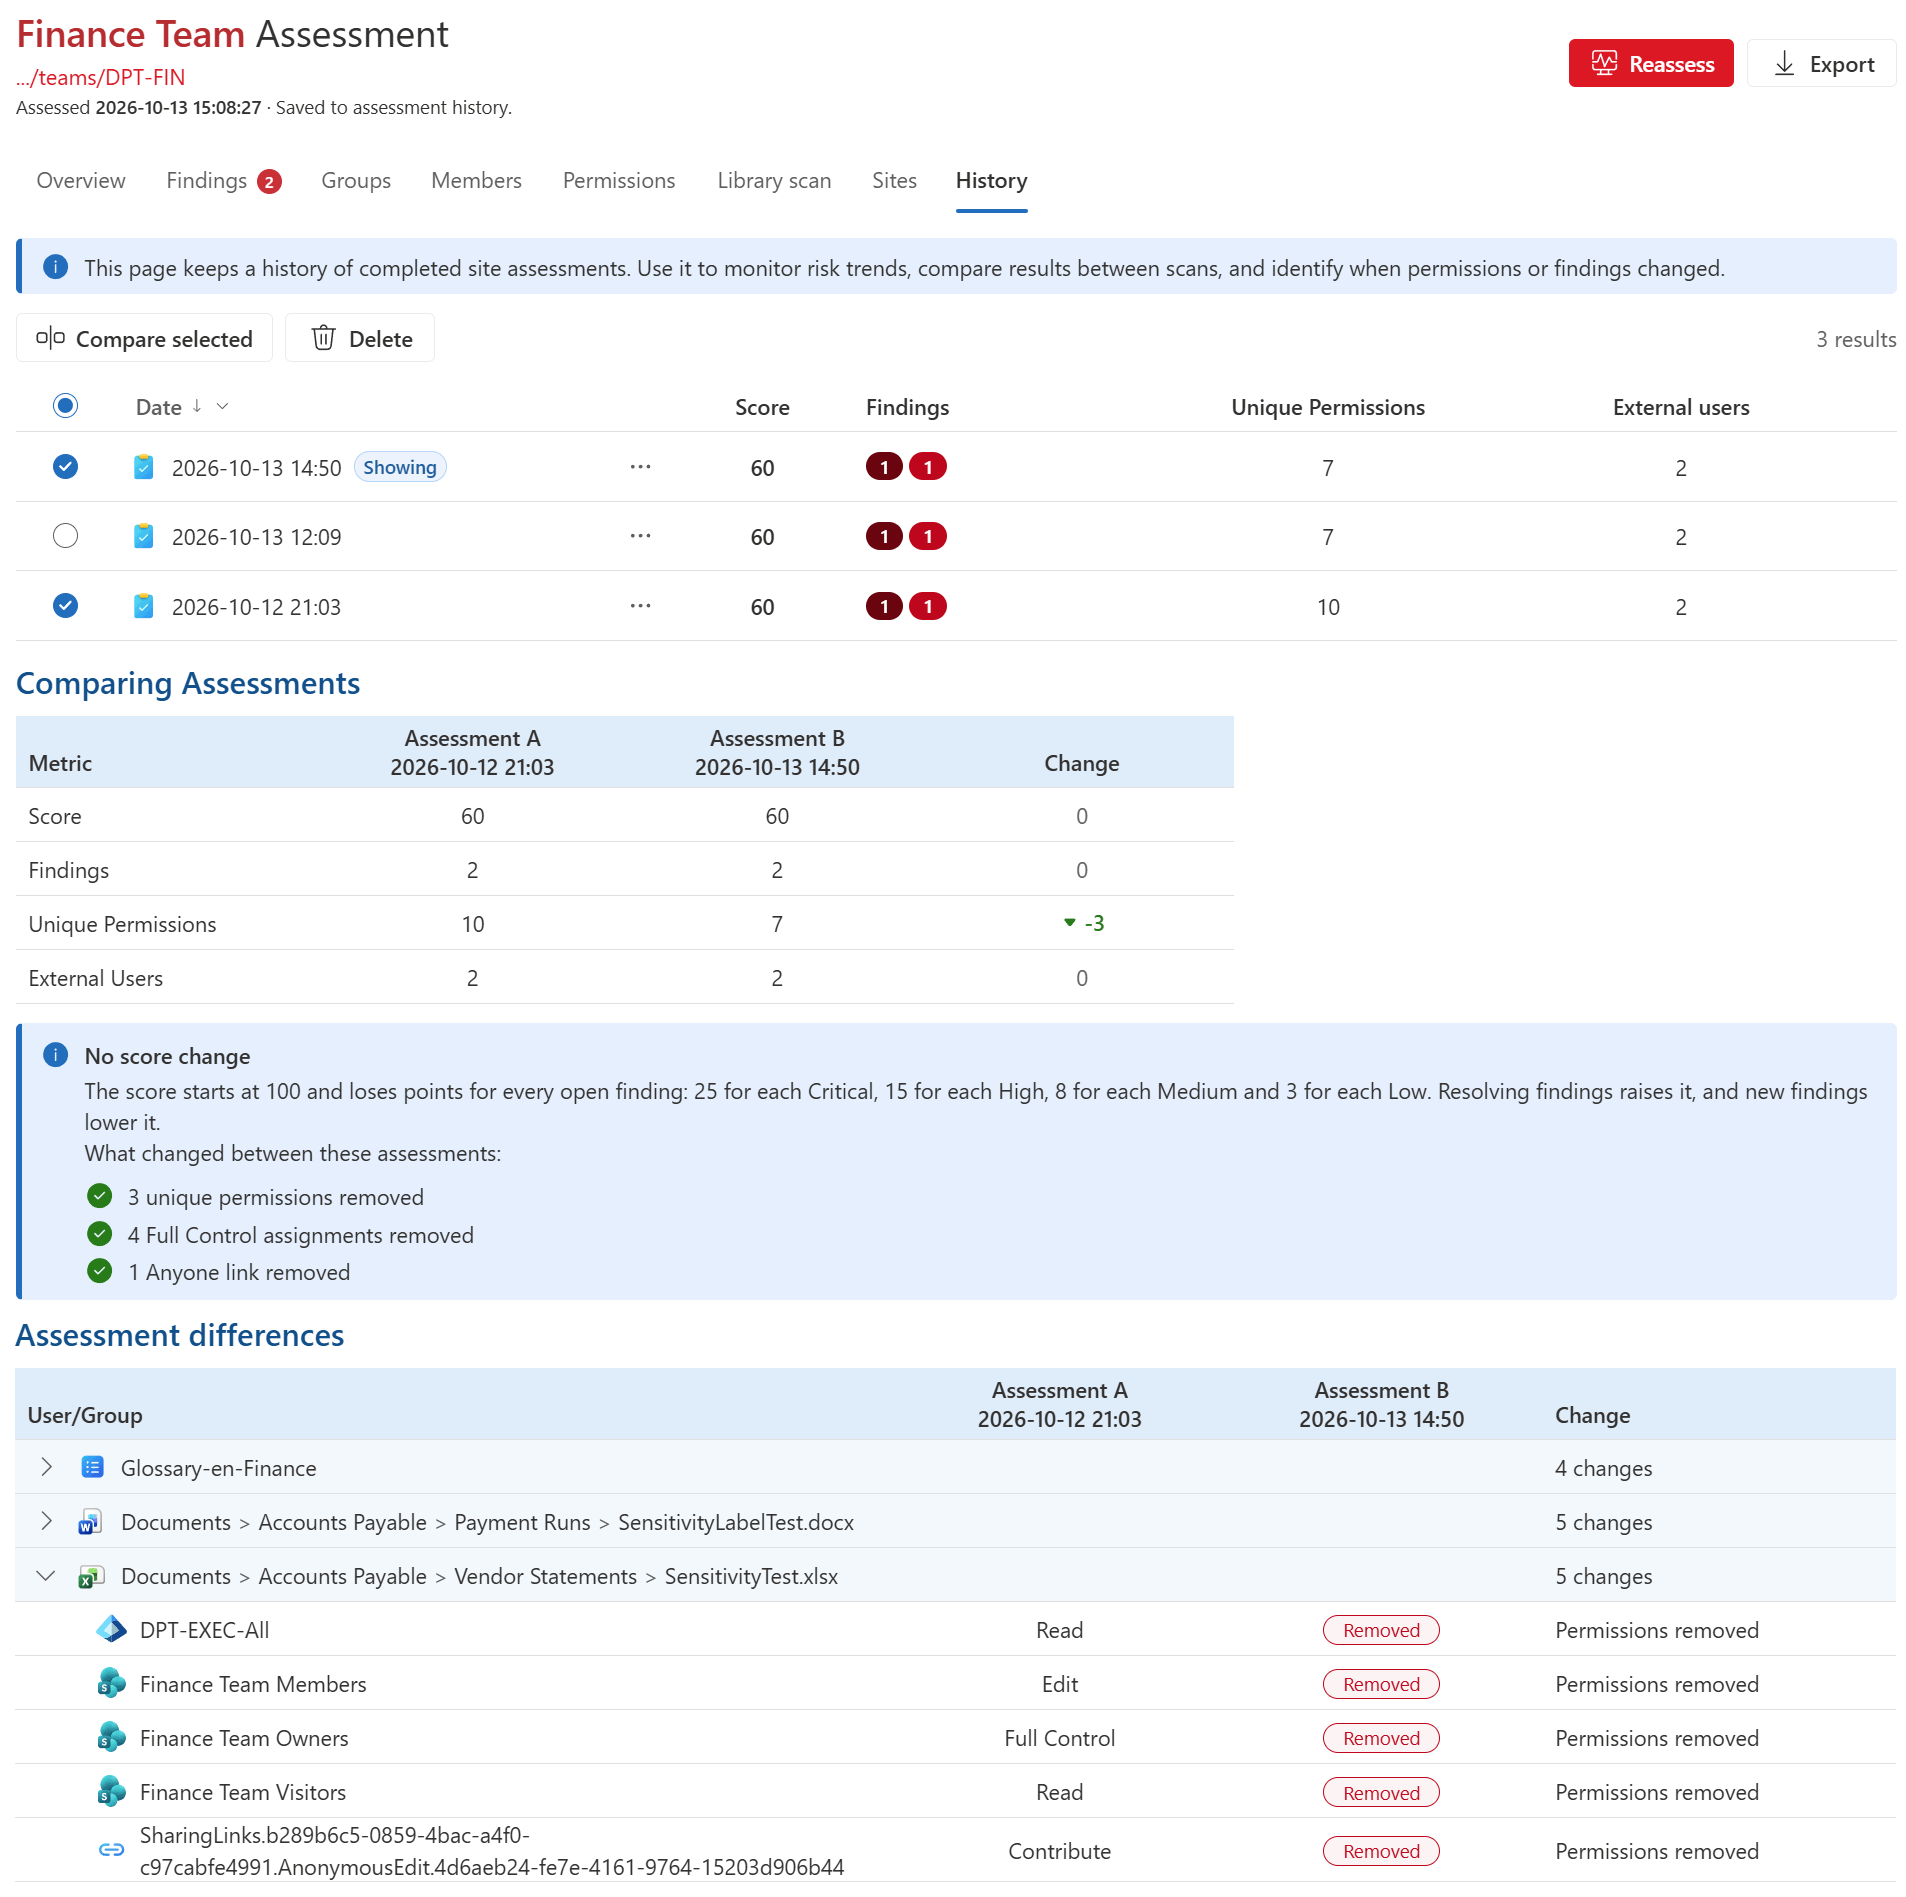1906x1897 pixels.
Task: Click Compare selected button
Action: click(x=144, y=339)
